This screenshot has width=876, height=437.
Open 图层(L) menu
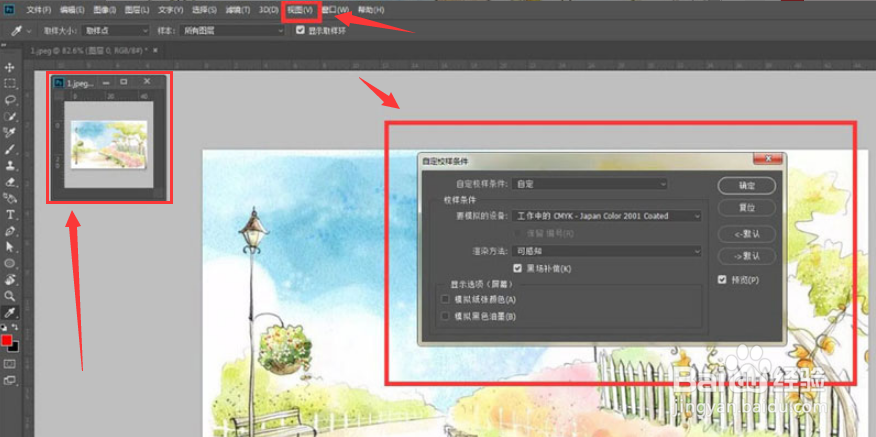[137, 10]
